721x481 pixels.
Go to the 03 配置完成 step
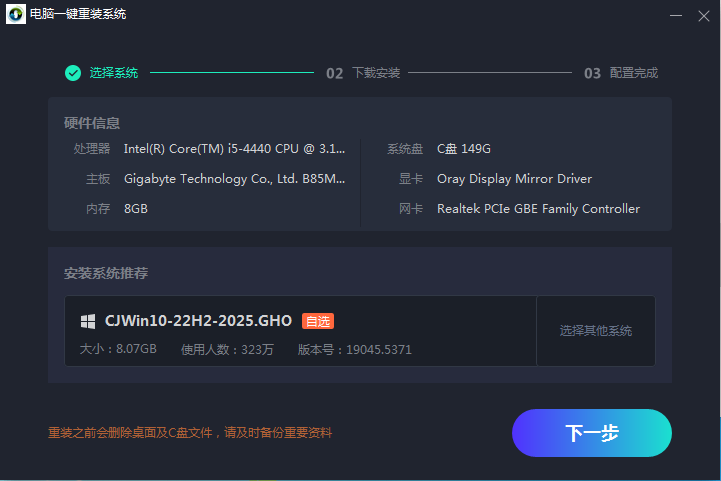[621, 73]
